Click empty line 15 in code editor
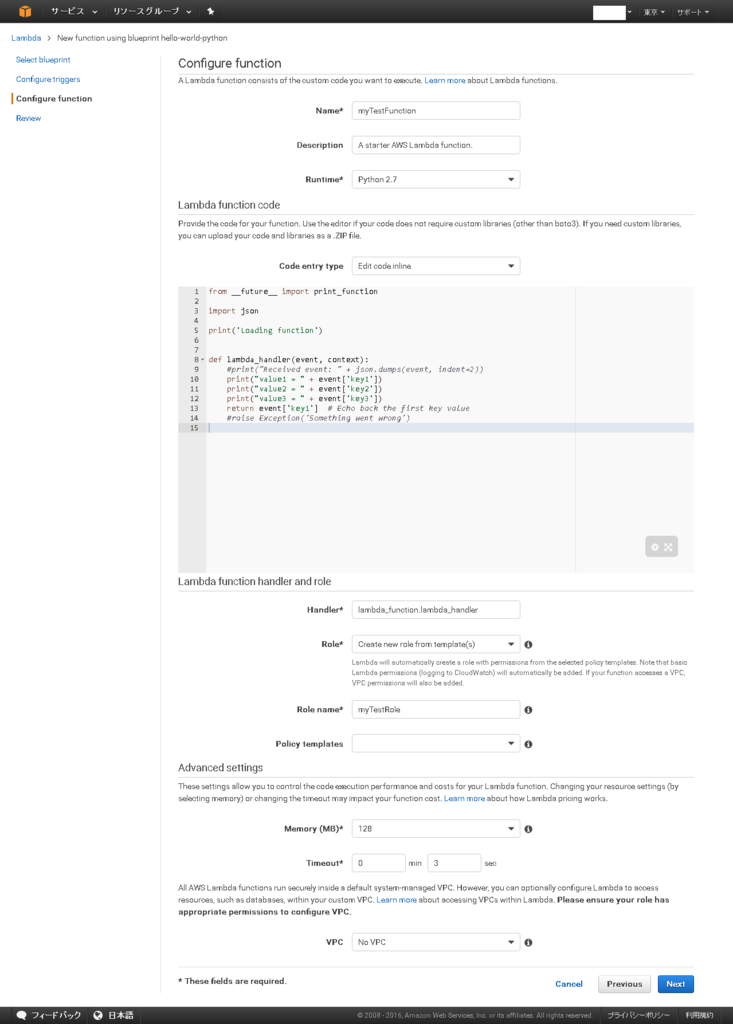 [451, 428]
